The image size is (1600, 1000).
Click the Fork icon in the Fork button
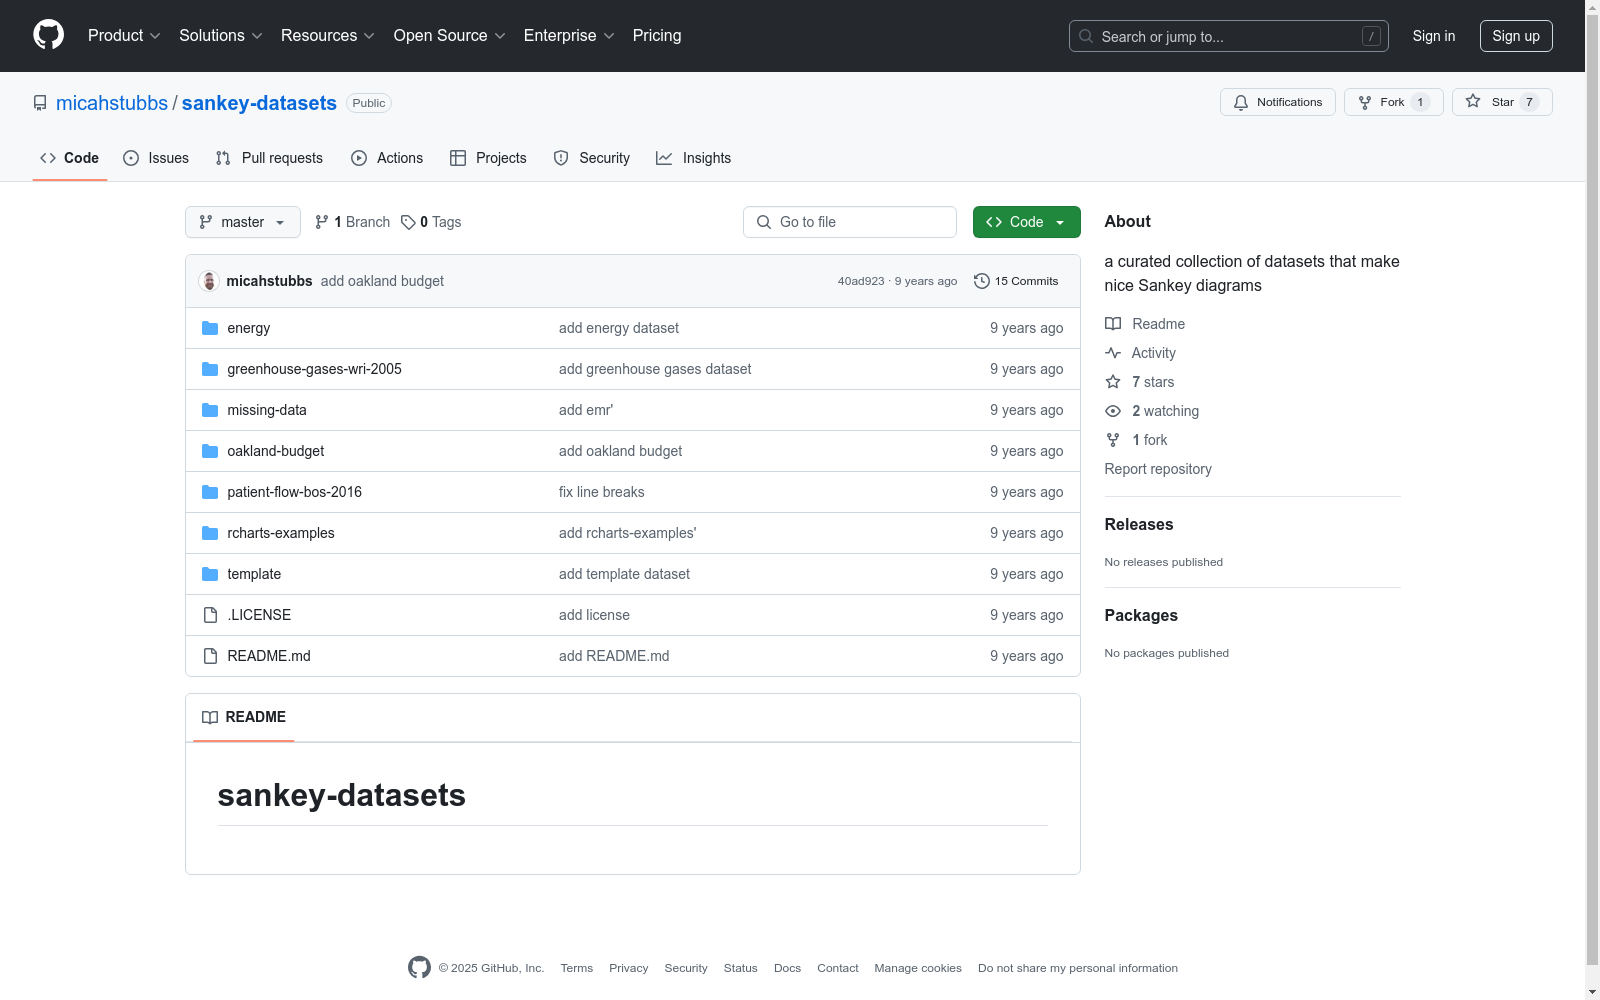tap(1365, 102)
